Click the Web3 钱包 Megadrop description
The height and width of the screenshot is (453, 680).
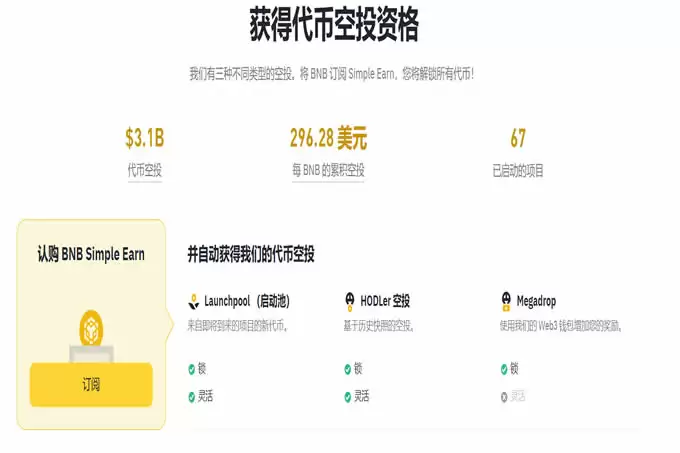point(561,326)
